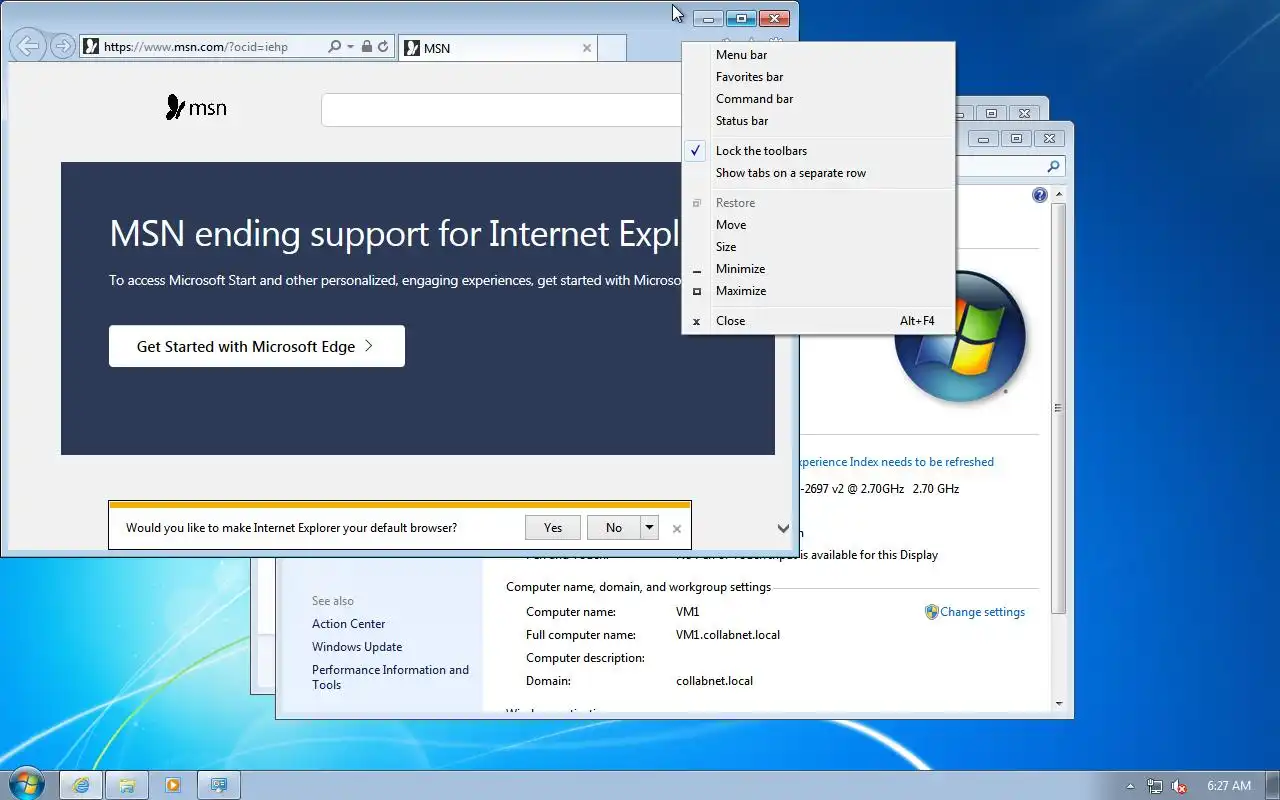Viewport: 1280px width, 800px height.
Task: Uncheck Lock the toolbars
Action: 818,151
